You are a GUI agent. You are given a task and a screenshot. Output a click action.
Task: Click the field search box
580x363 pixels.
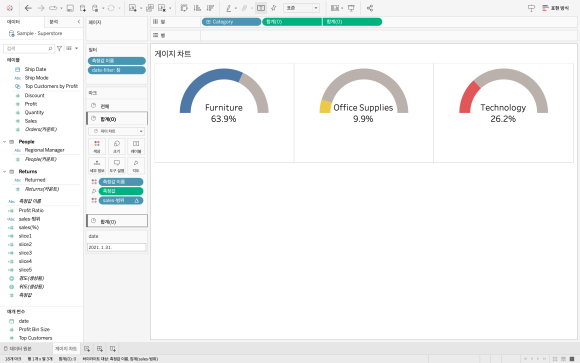[x=29, y=48]
